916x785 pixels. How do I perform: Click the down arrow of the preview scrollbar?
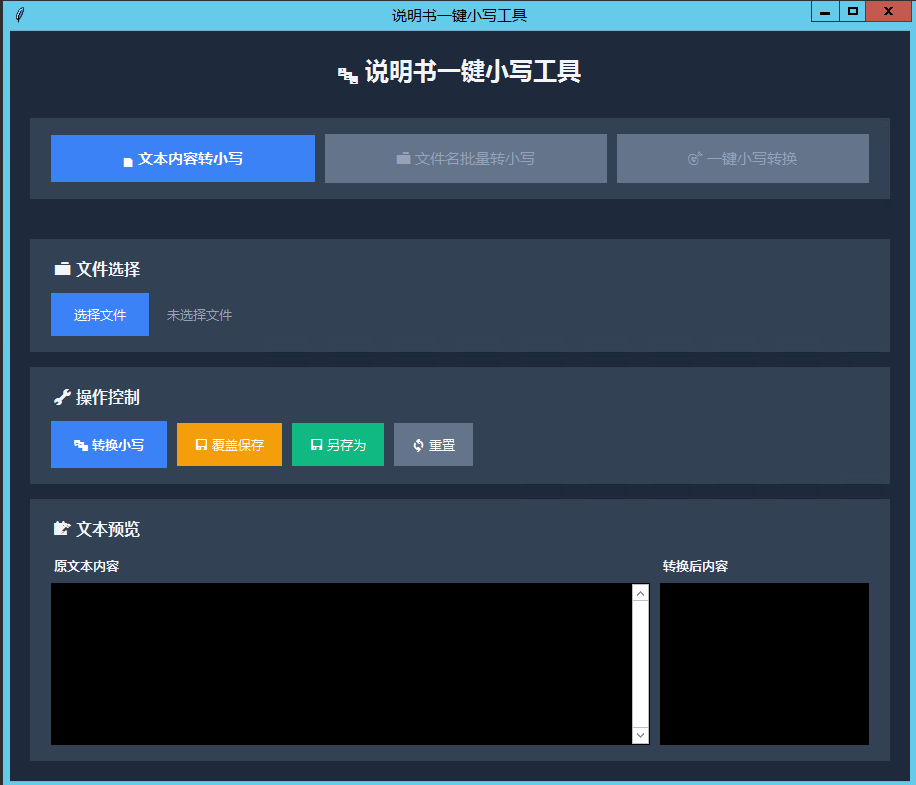[640, 734]
